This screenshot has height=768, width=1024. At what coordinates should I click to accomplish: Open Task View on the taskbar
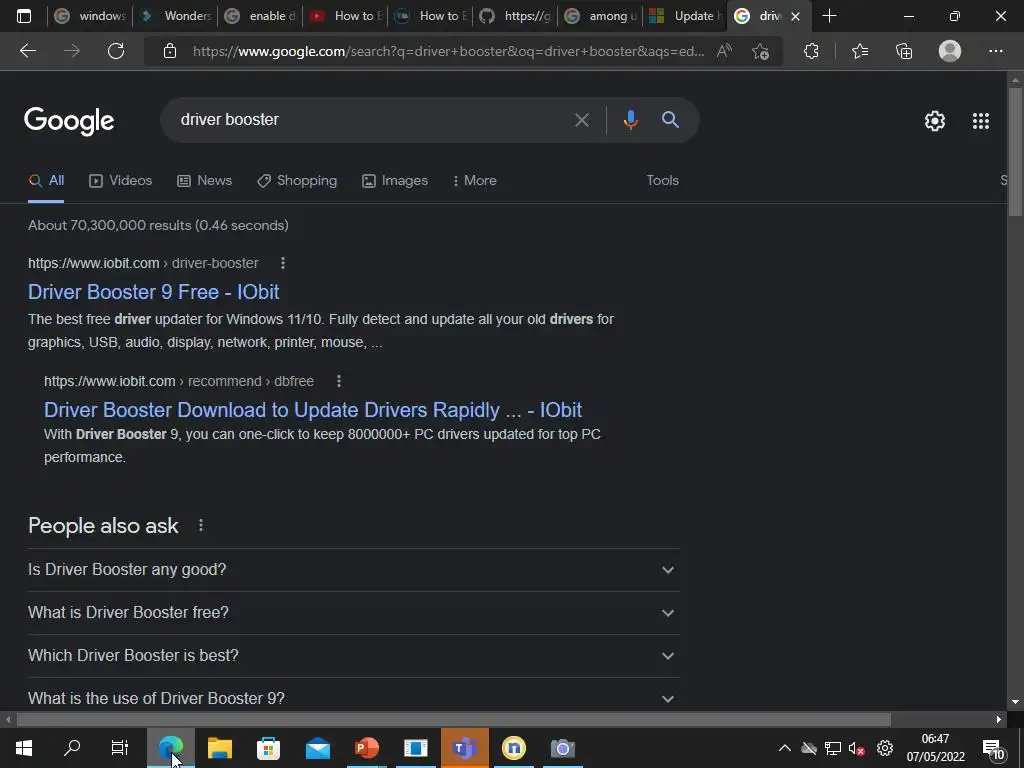pyautogui.click(x=120, y=748)
